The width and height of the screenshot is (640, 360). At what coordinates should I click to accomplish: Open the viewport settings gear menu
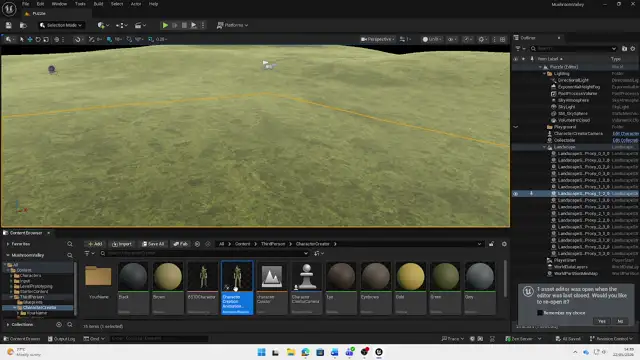[483, 39]
